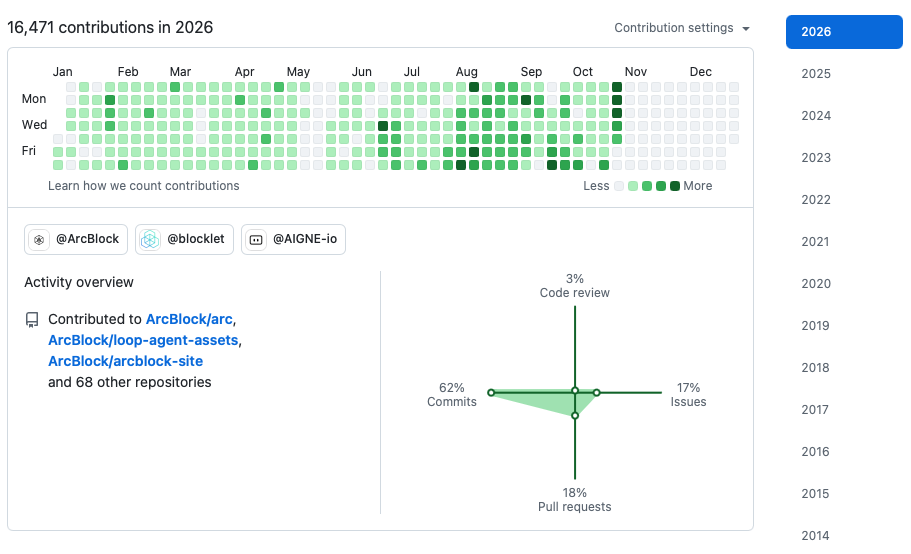The height and width of the screenshot is (554, 911).
Task: Click 'and 68 other repositories' text
Action: [130, 382]
